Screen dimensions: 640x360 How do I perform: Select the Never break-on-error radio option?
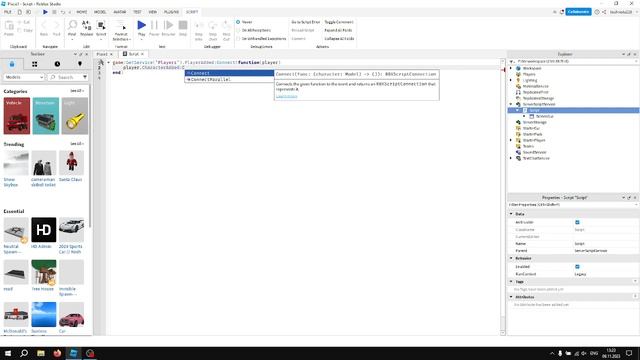tap(238, 22)
